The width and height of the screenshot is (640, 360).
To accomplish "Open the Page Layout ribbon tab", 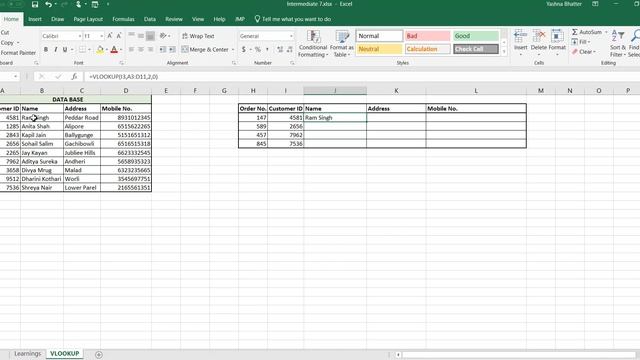I will point(88,19).
